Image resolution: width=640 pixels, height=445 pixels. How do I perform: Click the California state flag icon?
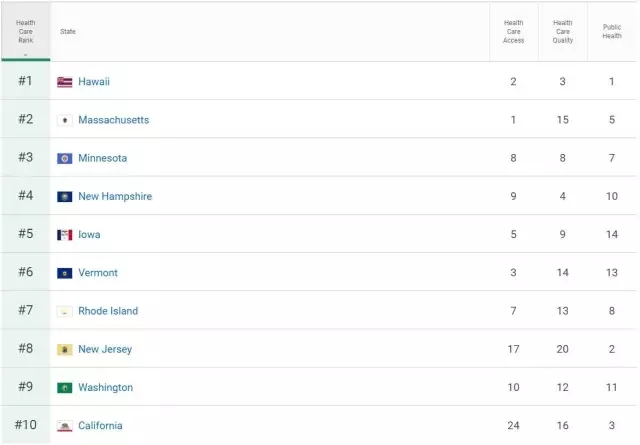pyautogui.click(x=65, y=426)
